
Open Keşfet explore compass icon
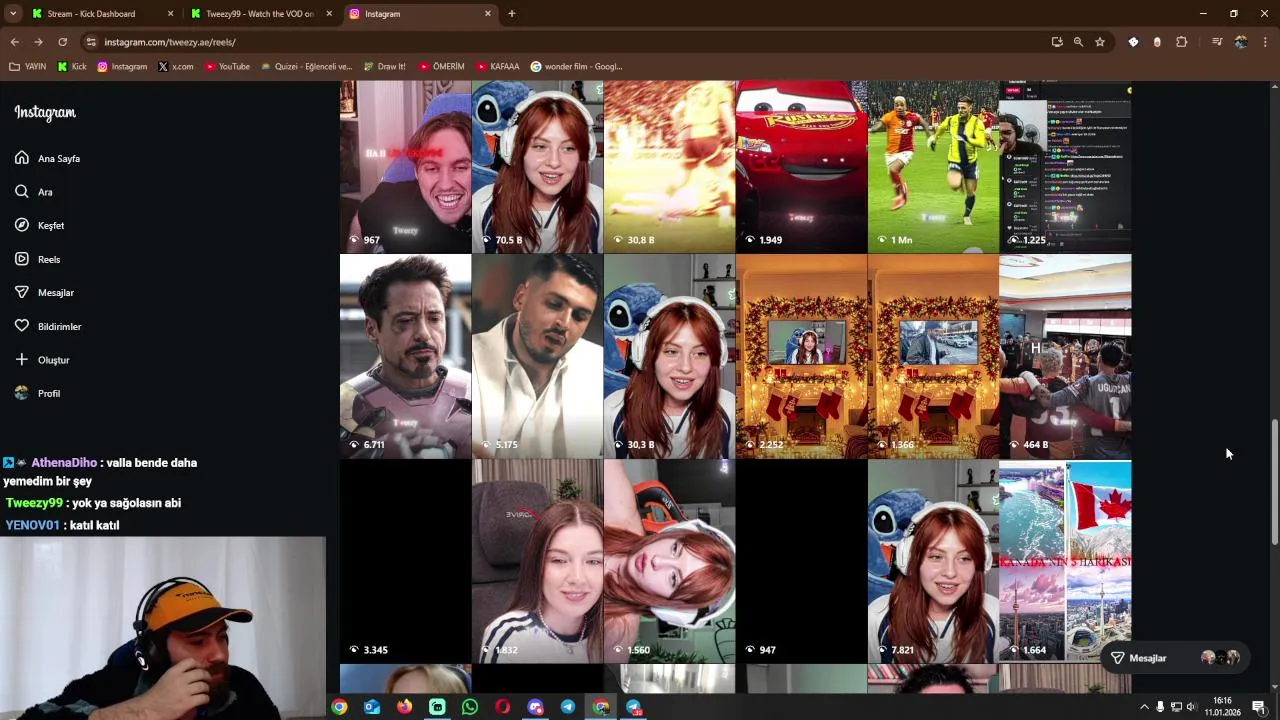[x=22, y=225]
